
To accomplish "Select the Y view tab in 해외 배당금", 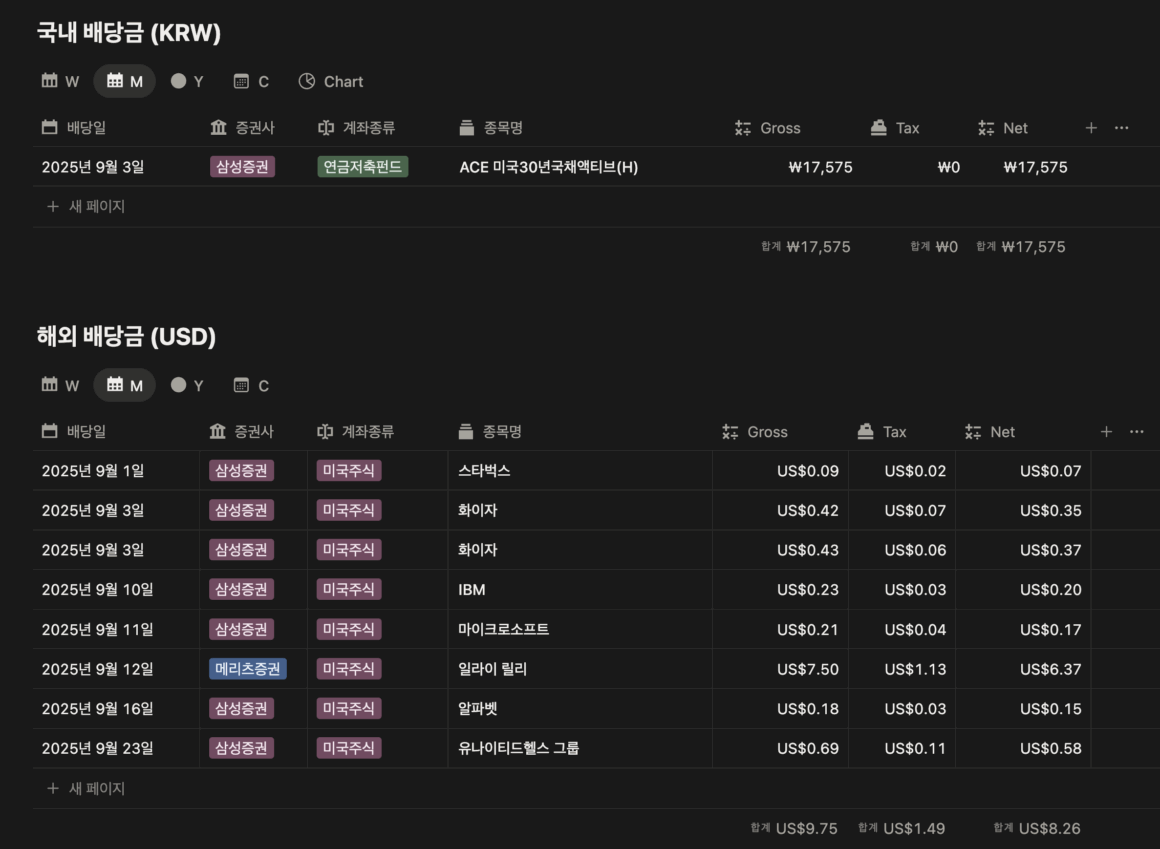I will (x=187, y=386).
